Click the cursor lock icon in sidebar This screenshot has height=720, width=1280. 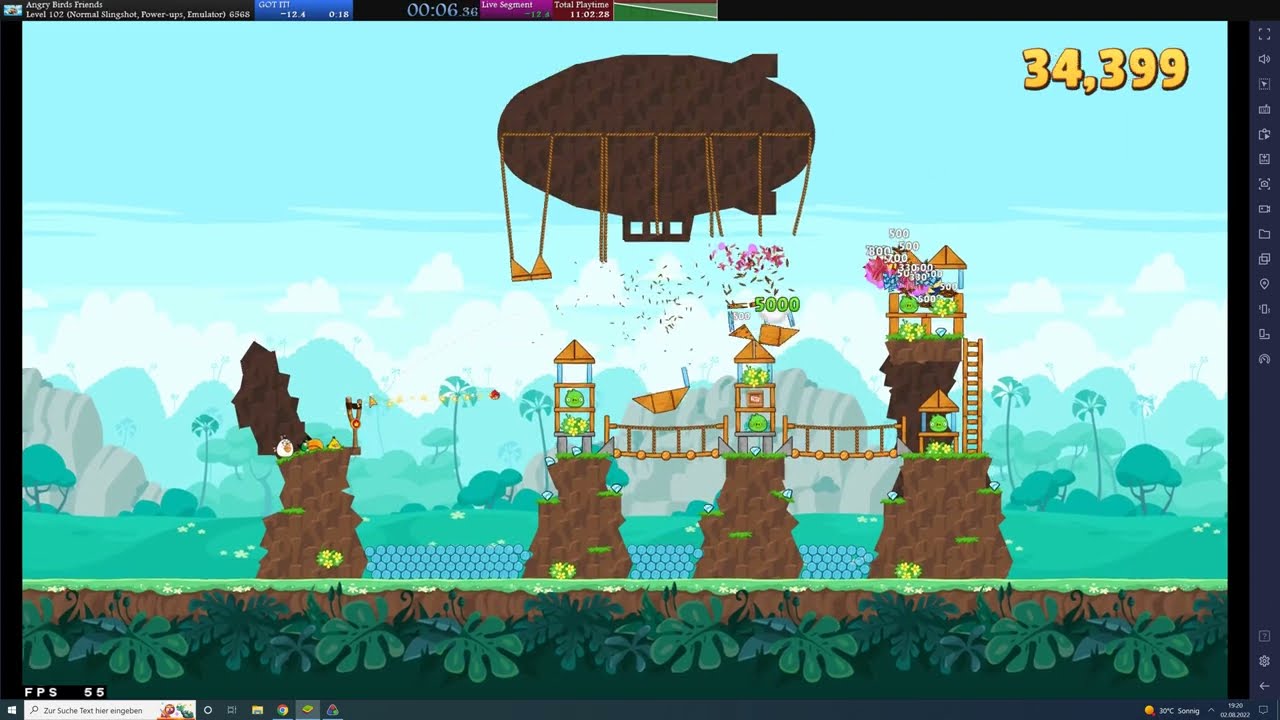1264,84
